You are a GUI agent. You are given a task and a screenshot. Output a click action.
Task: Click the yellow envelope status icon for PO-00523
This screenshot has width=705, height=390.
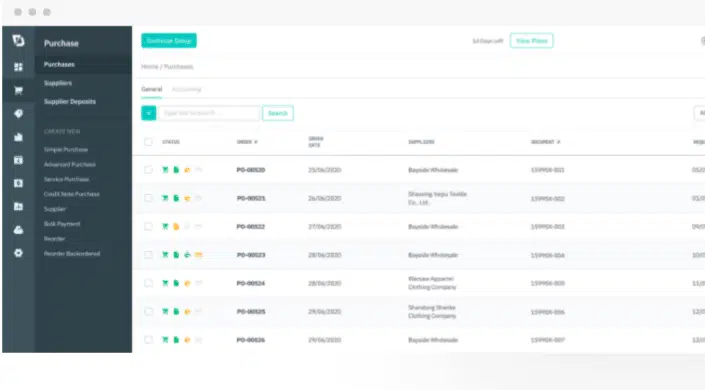(198, 255)
